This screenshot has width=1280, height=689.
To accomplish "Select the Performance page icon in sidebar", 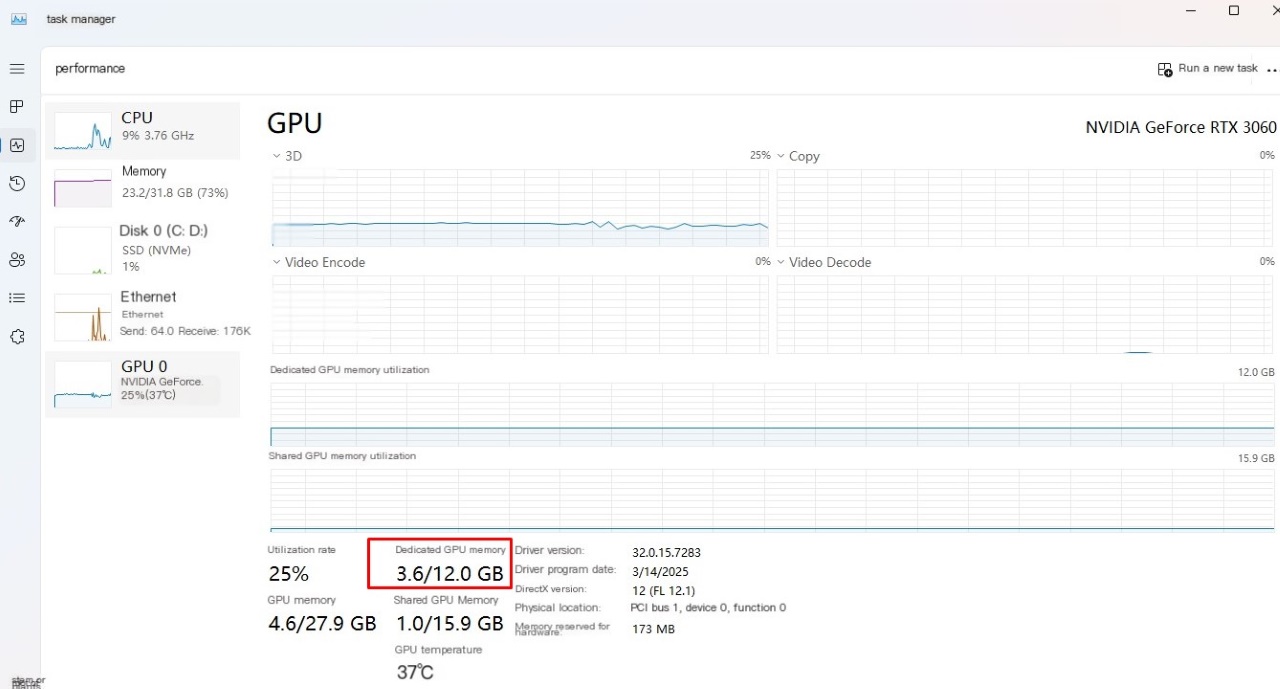I will pyautogui.click(x=17, y=145).
